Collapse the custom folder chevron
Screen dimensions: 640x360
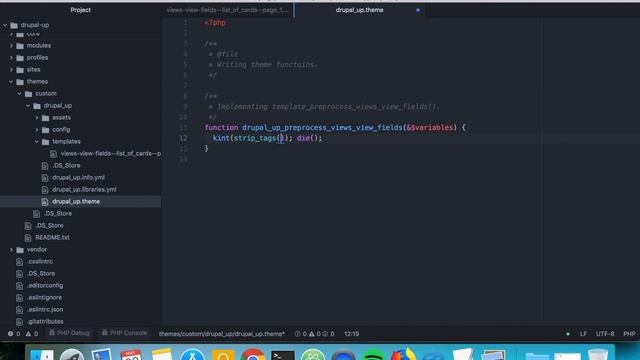tap(20, 93)
